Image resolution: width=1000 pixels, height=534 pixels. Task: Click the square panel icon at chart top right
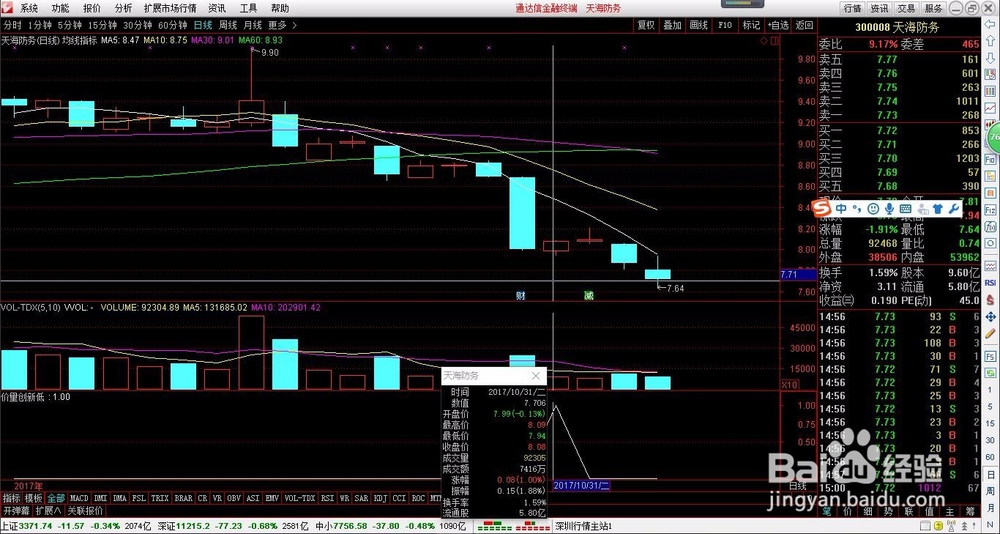[775, 40]
